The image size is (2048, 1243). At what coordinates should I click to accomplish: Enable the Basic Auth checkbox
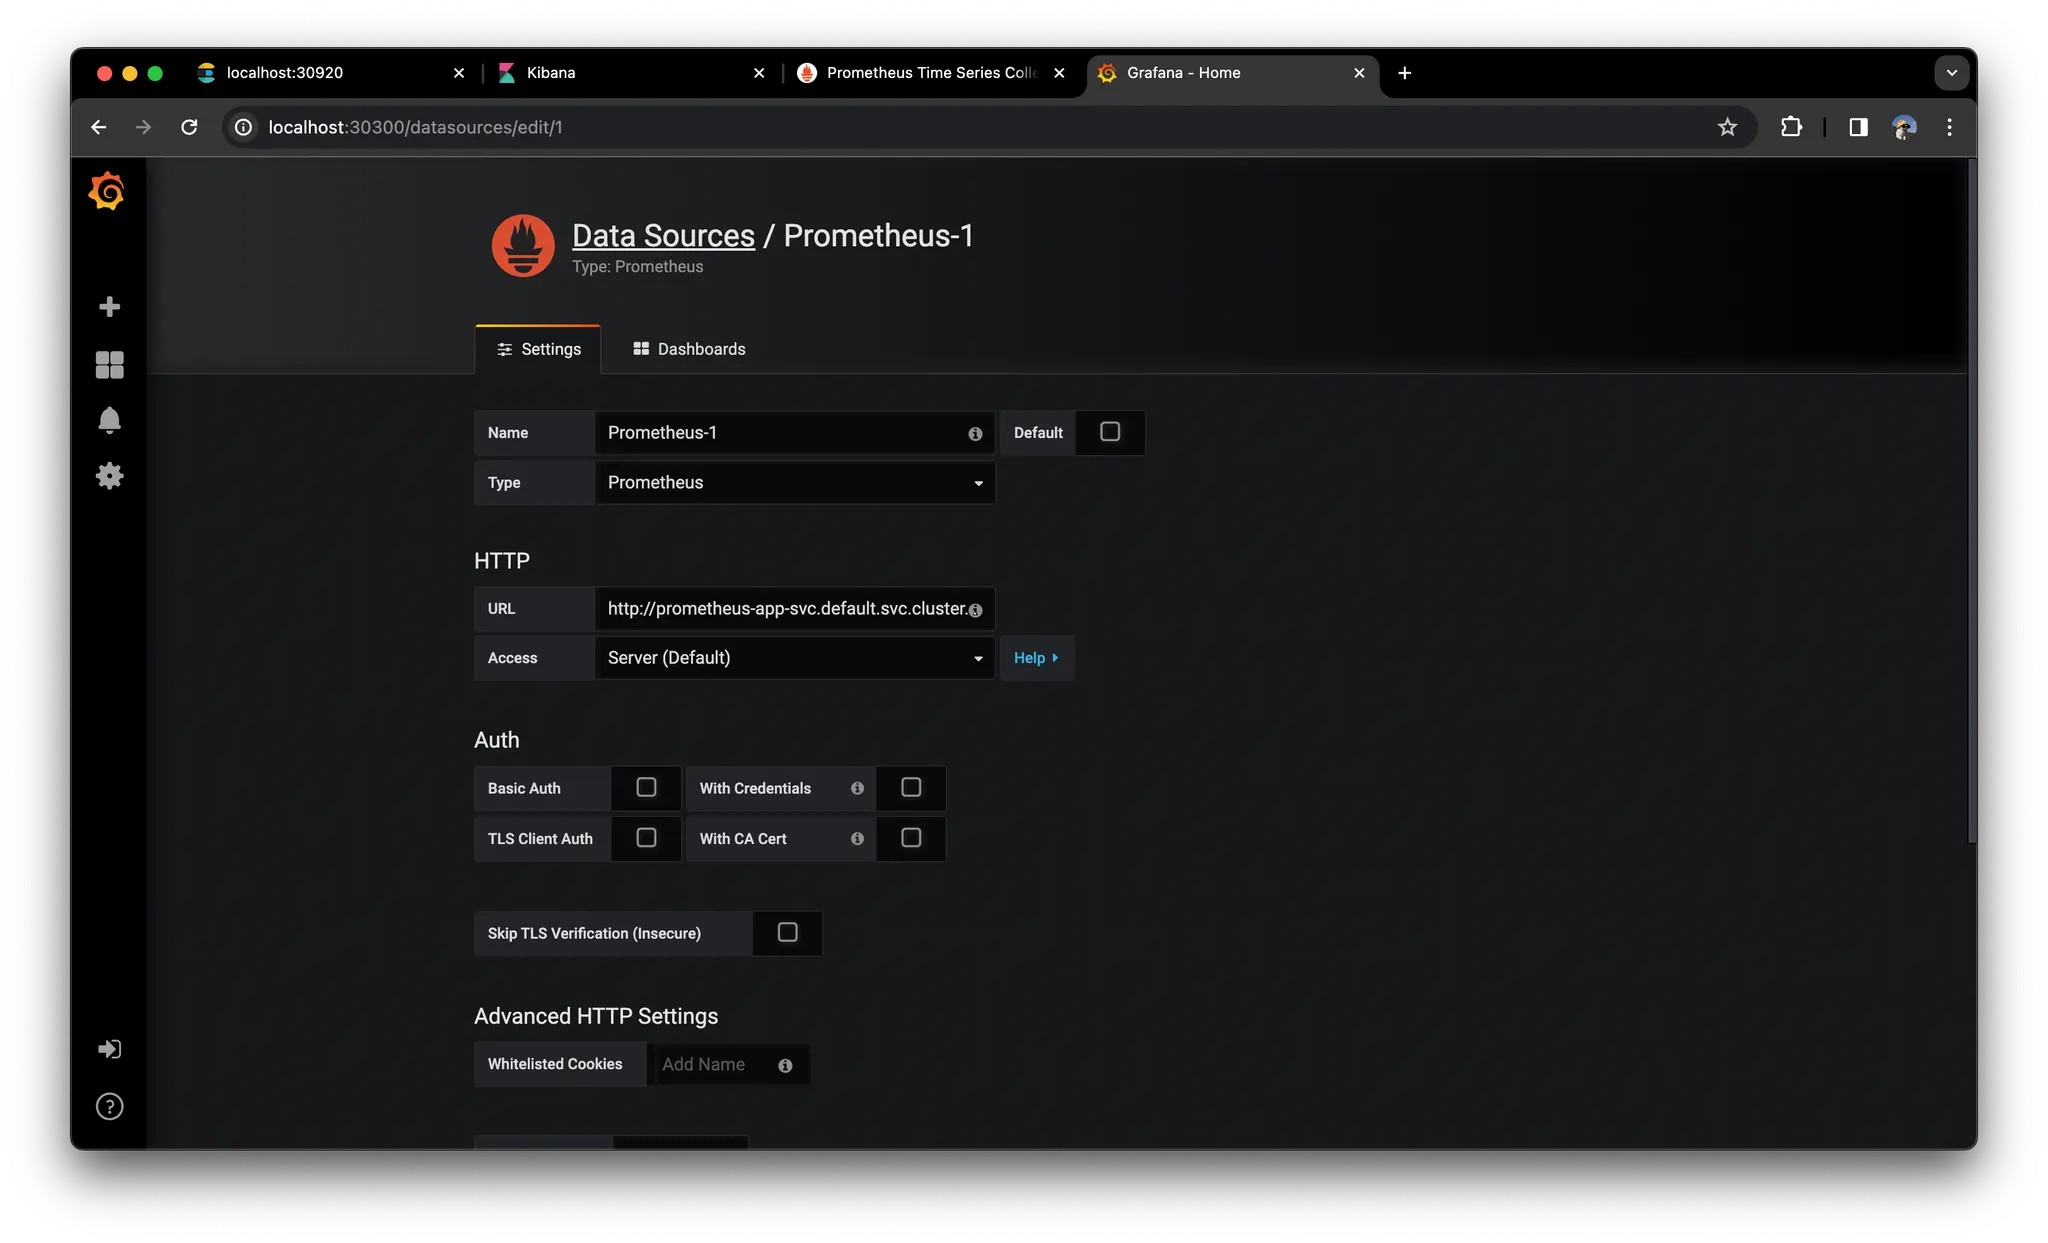click(x=646, y=788)
